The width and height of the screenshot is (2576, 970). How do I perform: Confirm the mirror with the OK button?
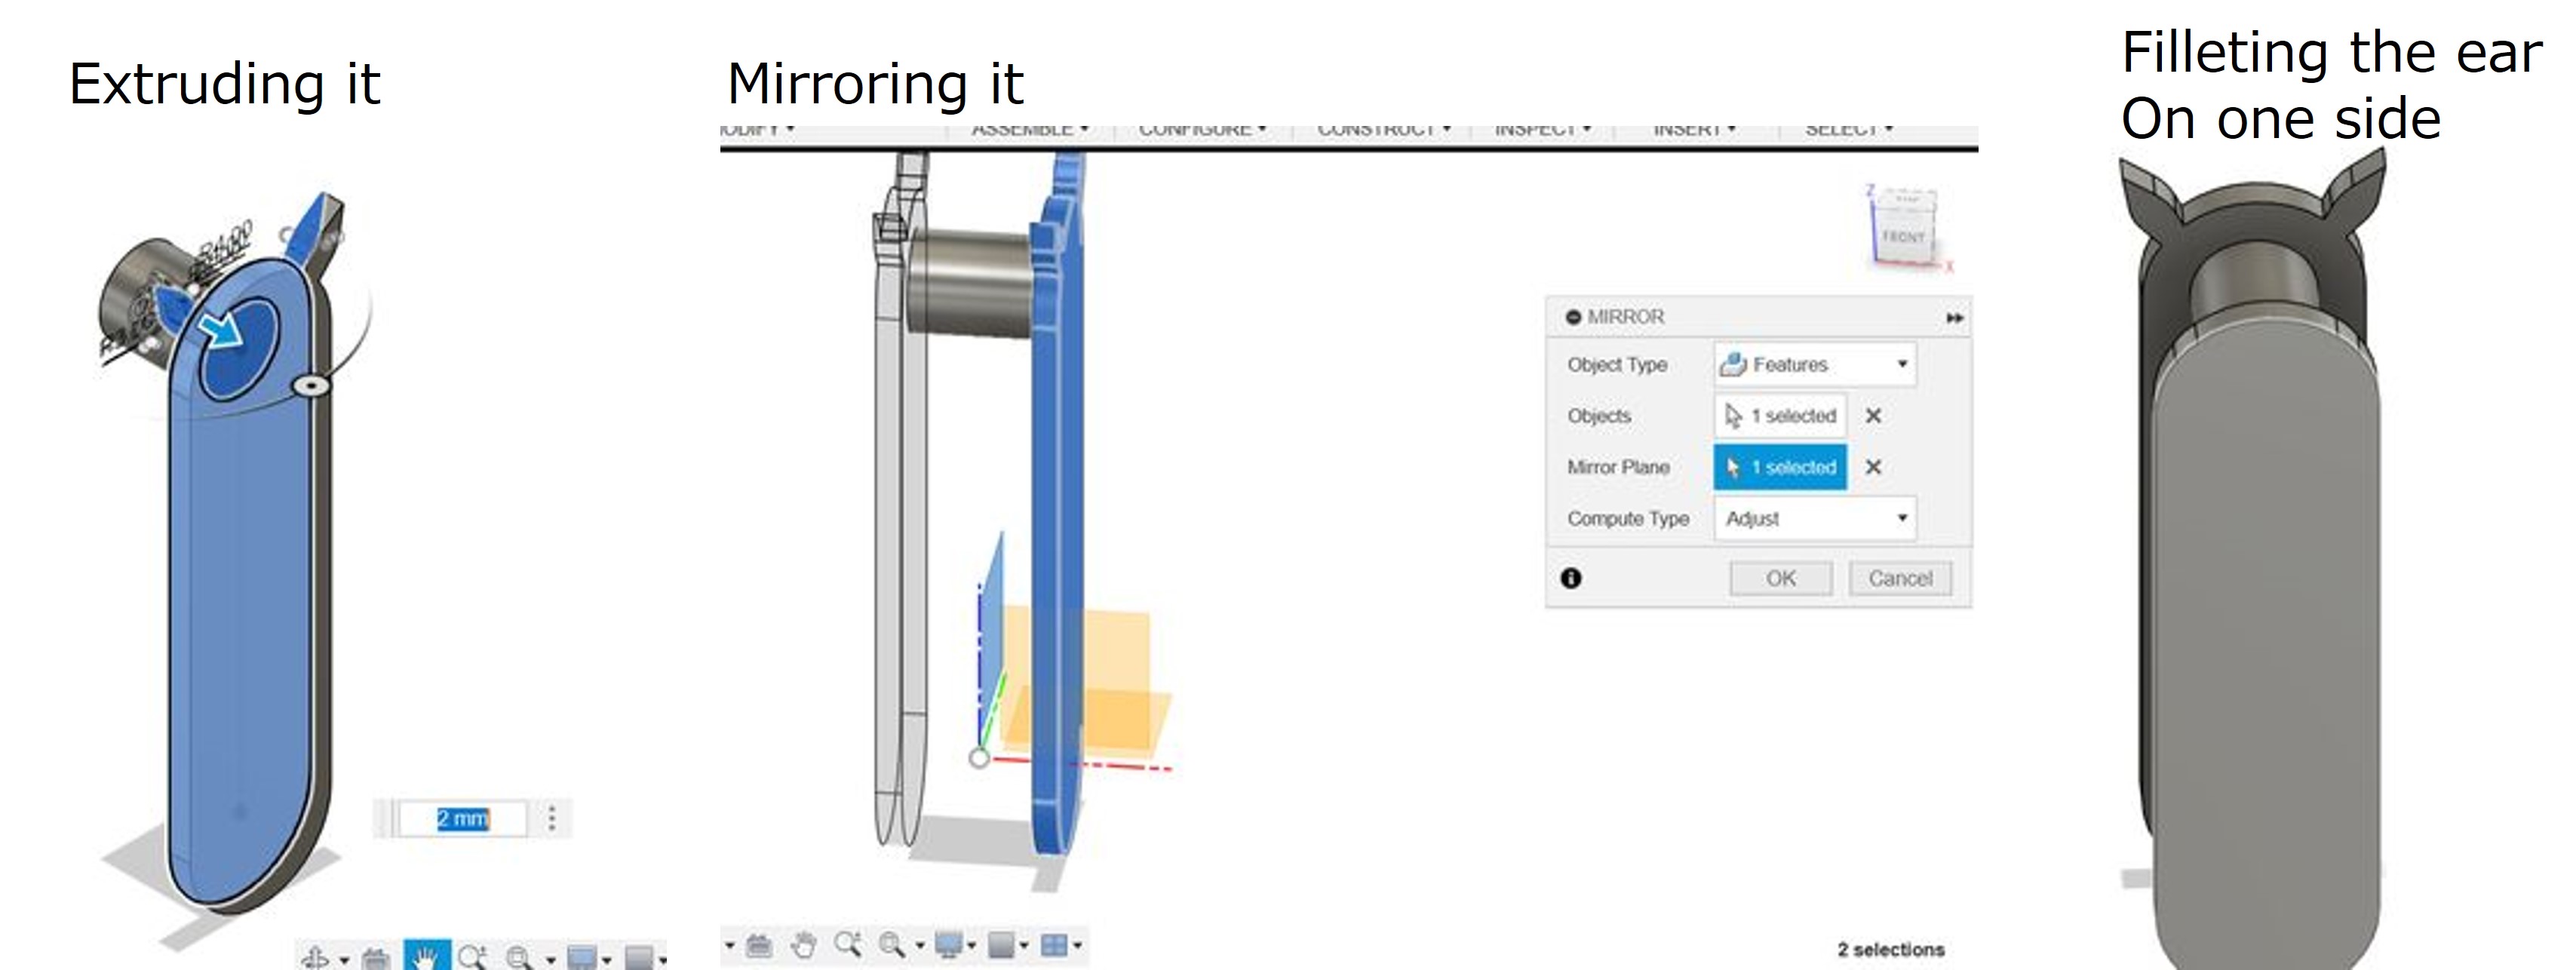coord(1781,579)
